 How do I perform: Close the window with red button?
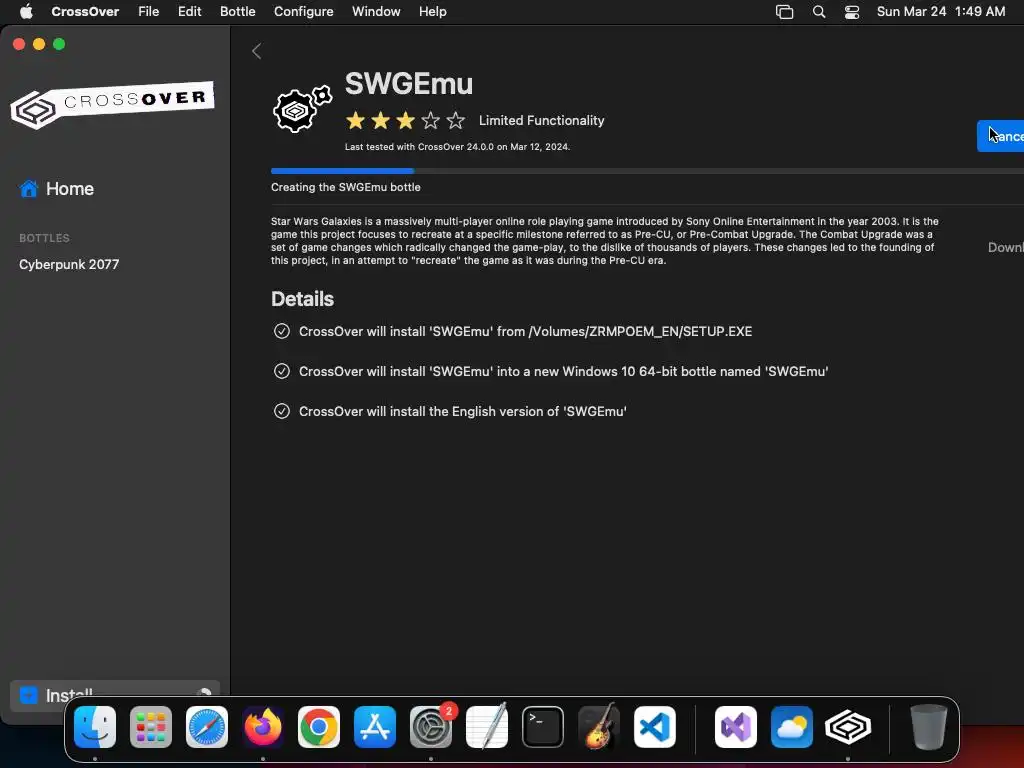point(19,44)
